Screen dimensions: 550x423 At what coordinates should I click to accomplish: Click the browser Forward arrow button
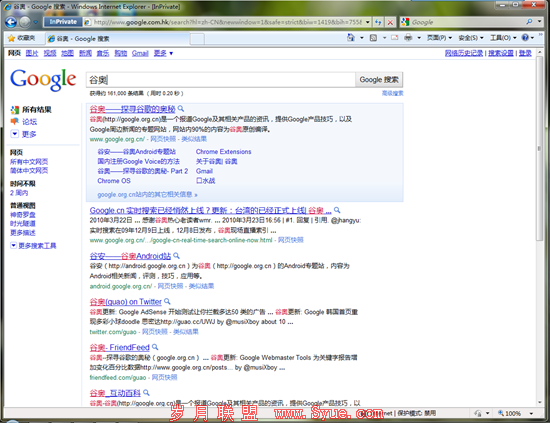[25, 22]
